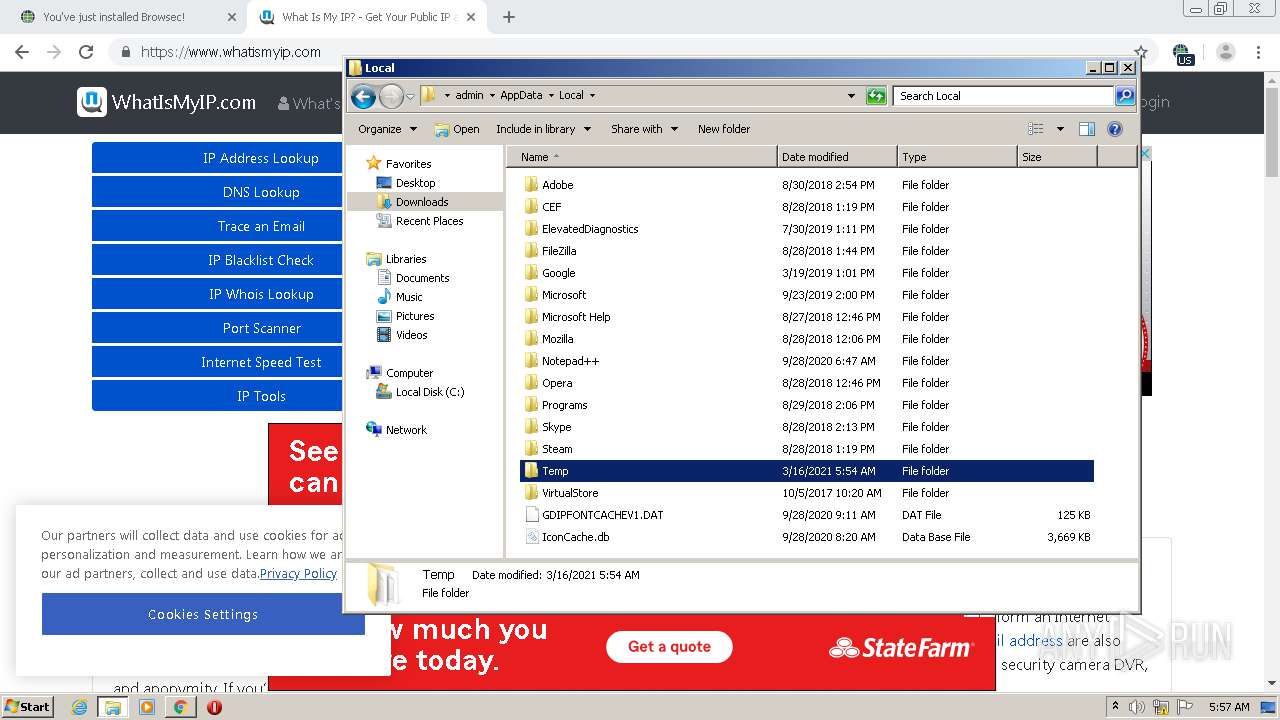Open Windows Explorer taskbar icon
The image size is (1280, 720).
(113, 707)
